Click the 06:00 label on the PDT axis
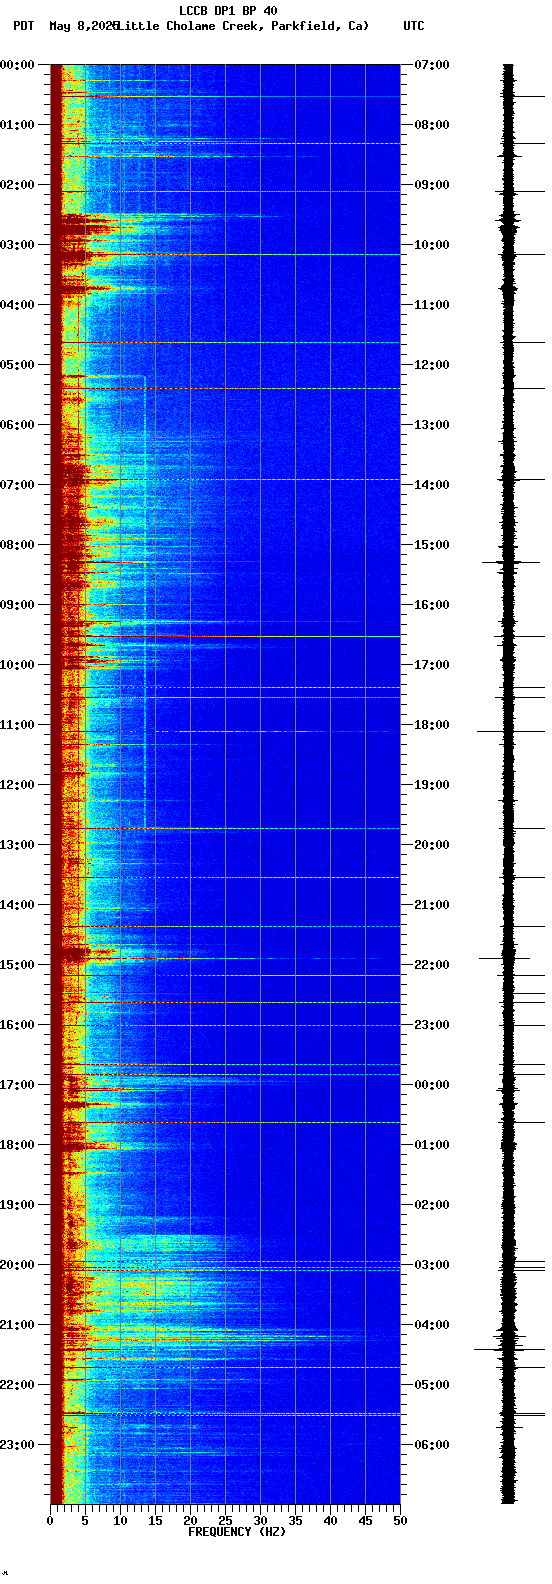This screenshot has width=552, height=1584. pyautogui.click(x=18, y=425)
